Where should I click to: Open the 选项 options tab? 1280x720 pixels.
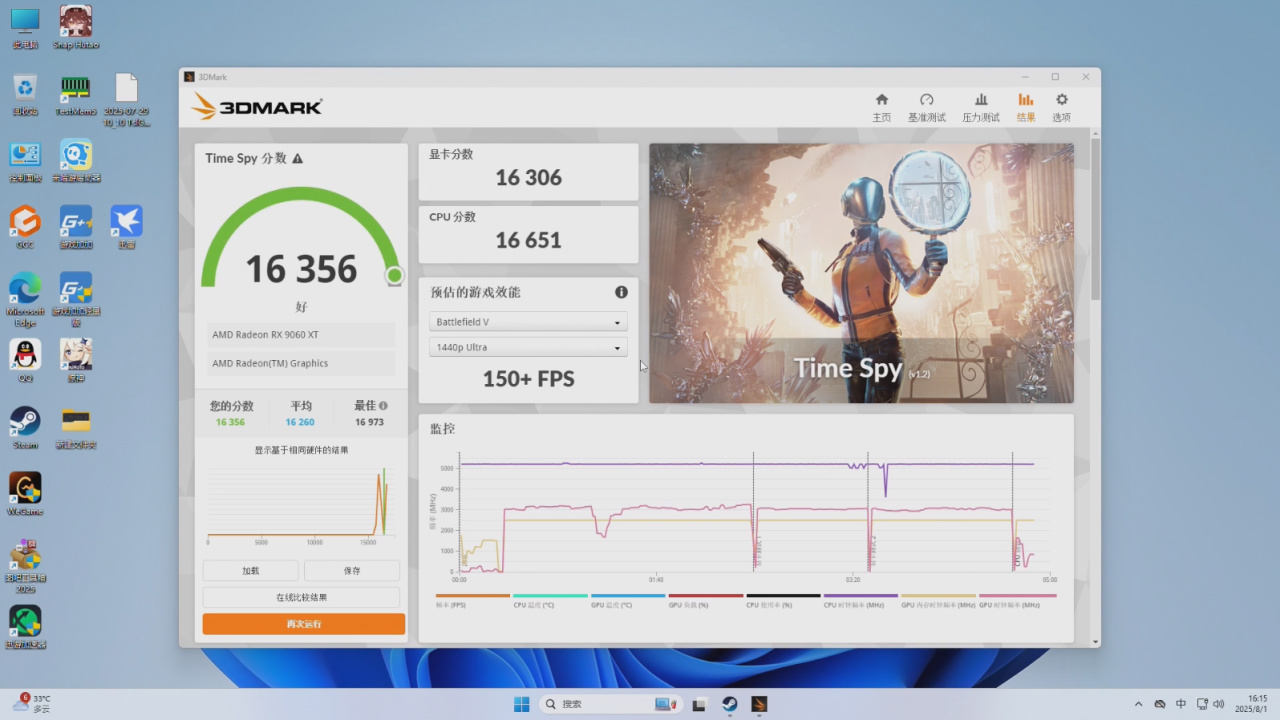(1061, 107)
